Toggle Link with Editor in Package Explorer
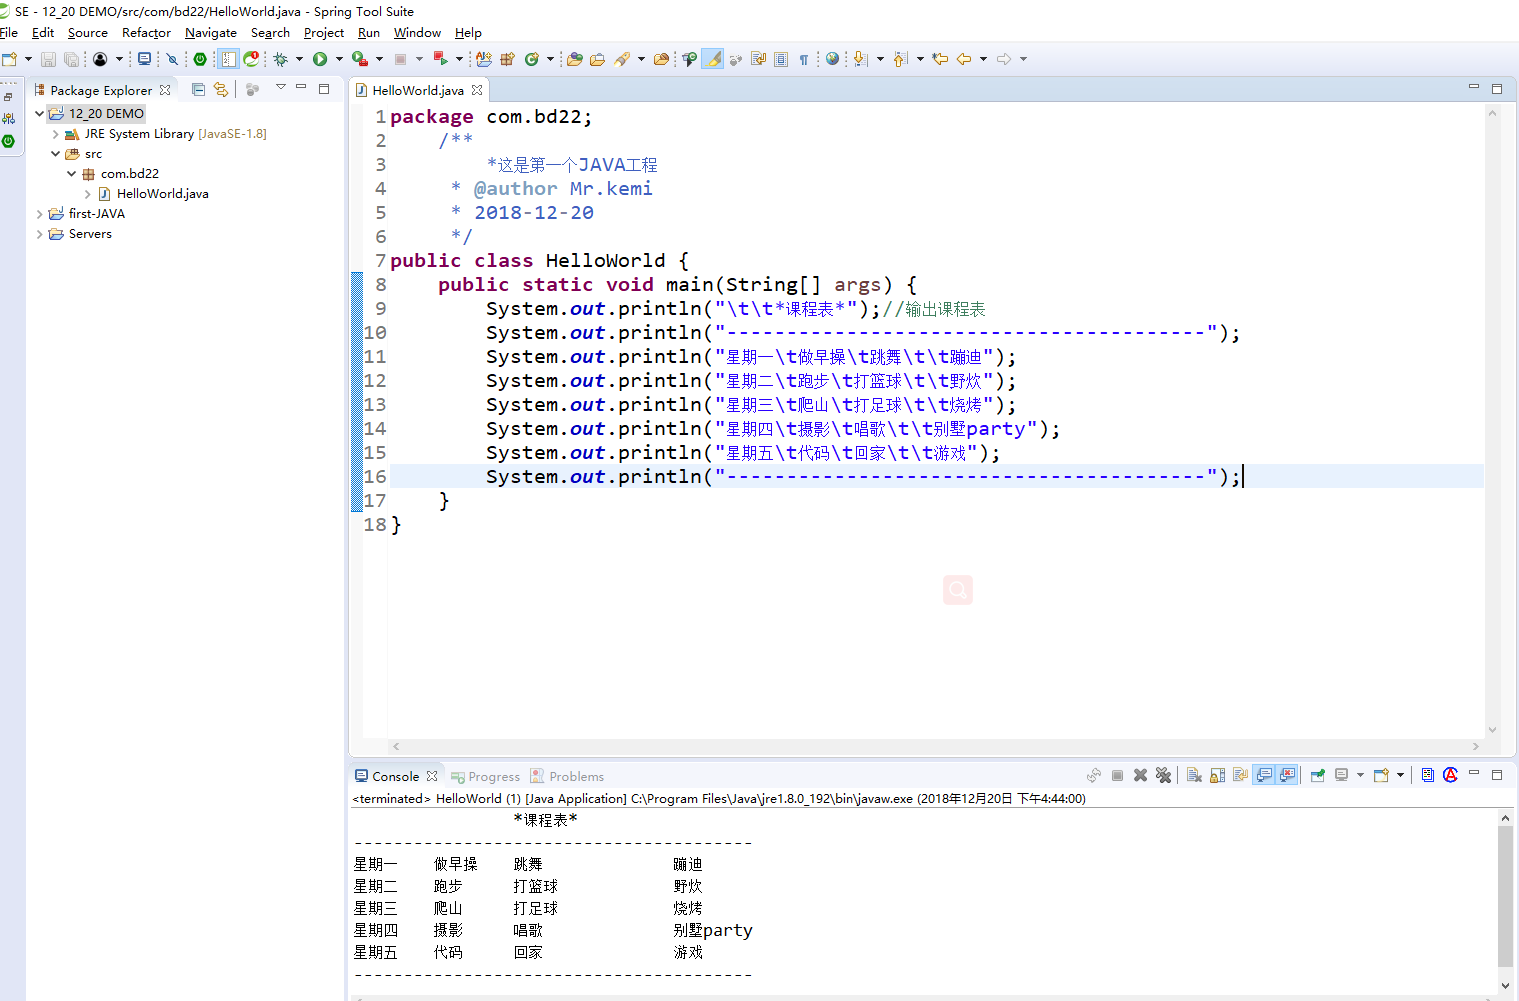1519x1001 pixels. (221, 89)
